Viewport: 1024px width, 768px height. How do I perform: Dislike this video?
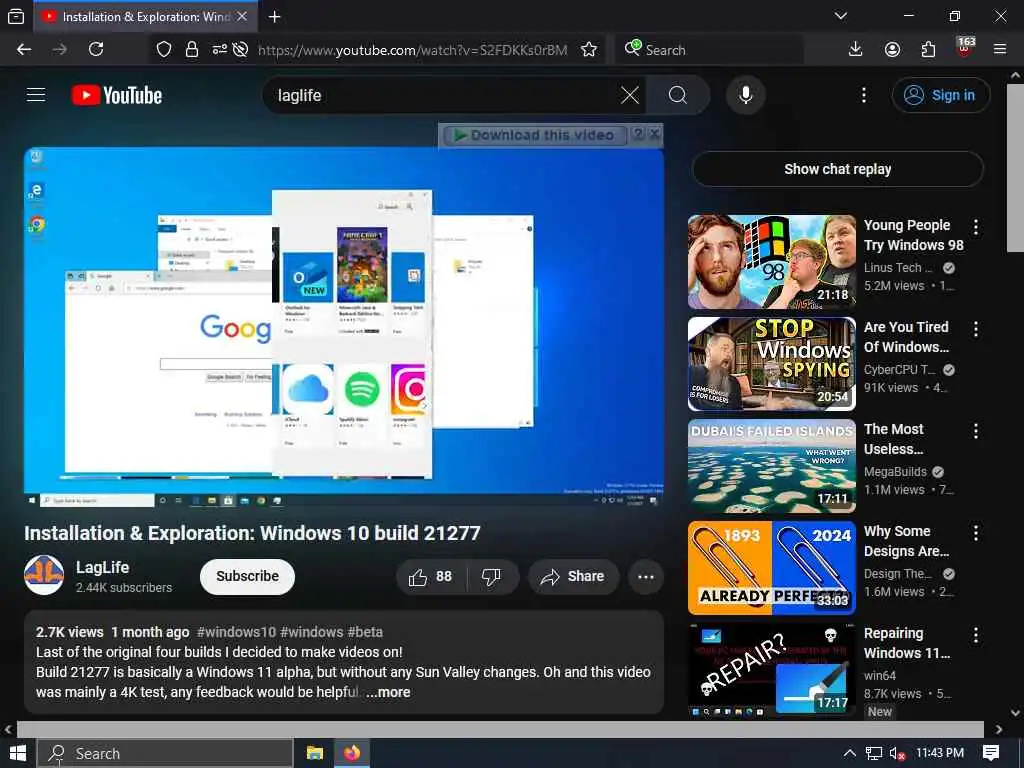coord(491,577)
